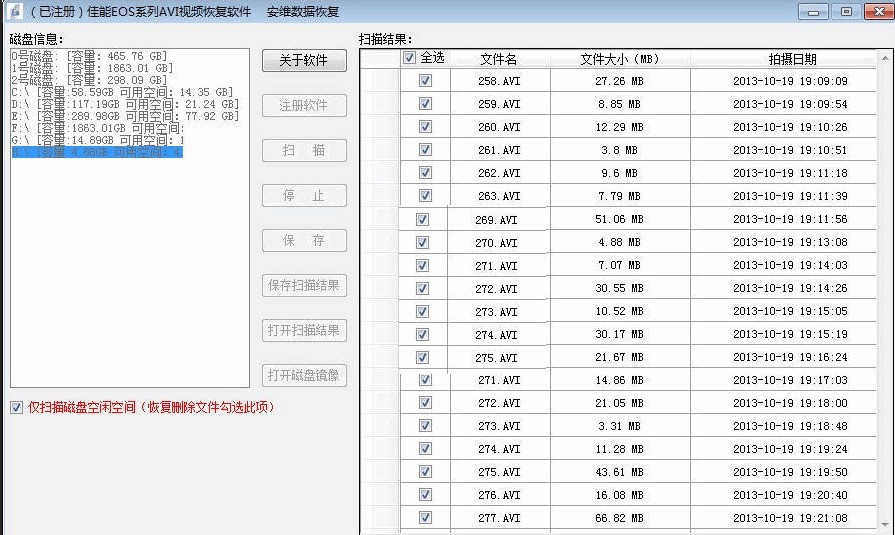Screen dimensions: 895x535
Task: Click the 保存扫描结果 button
Action: (304, 285)
